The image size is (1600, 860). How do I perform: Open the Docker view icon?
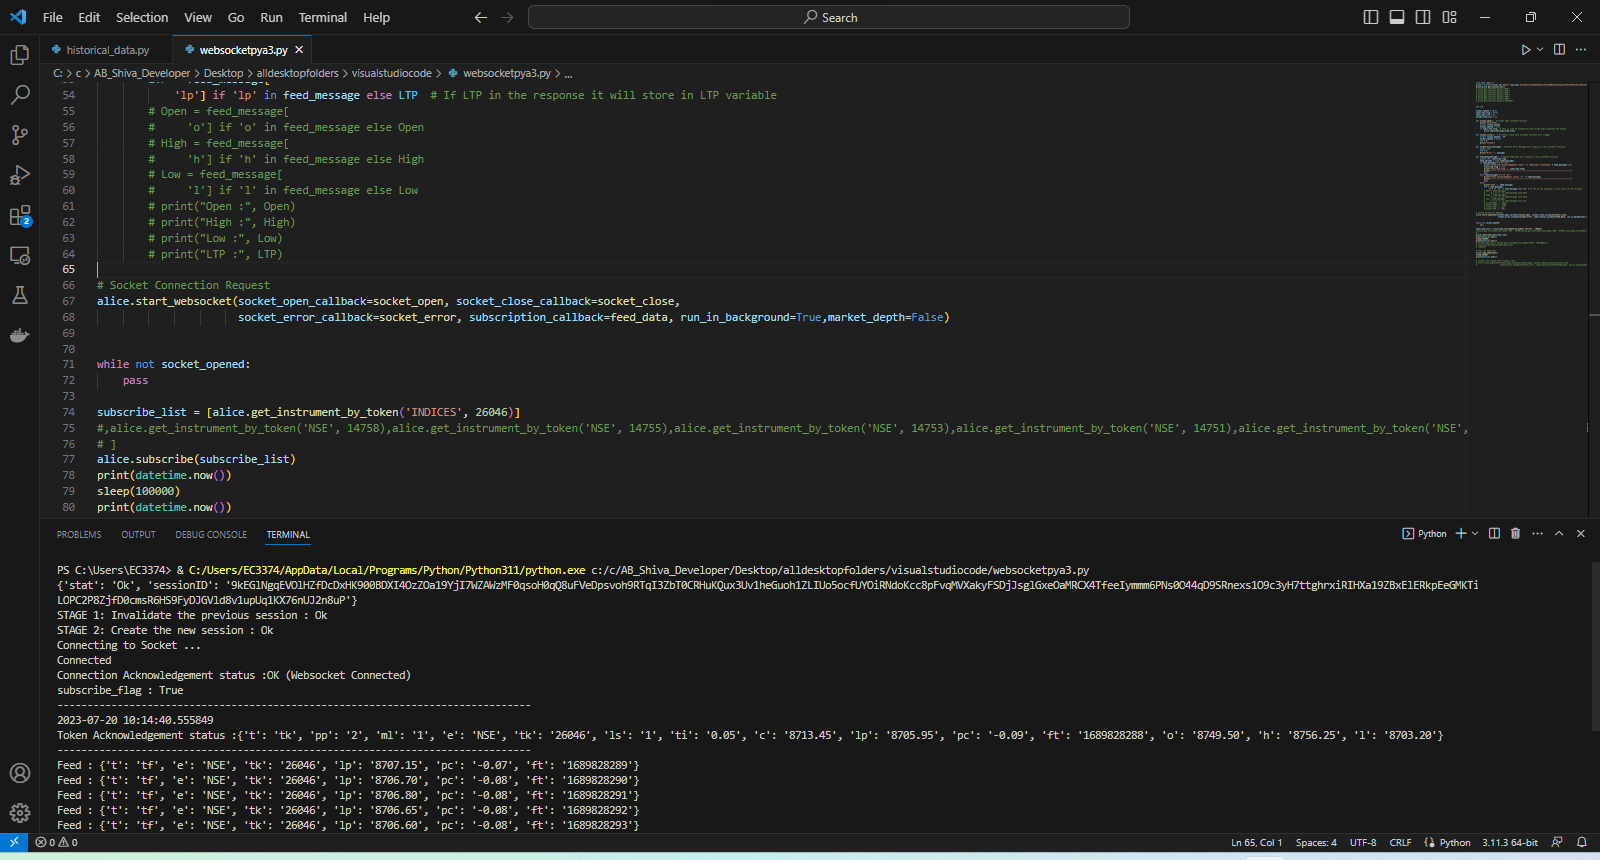[x=19, y=335]
